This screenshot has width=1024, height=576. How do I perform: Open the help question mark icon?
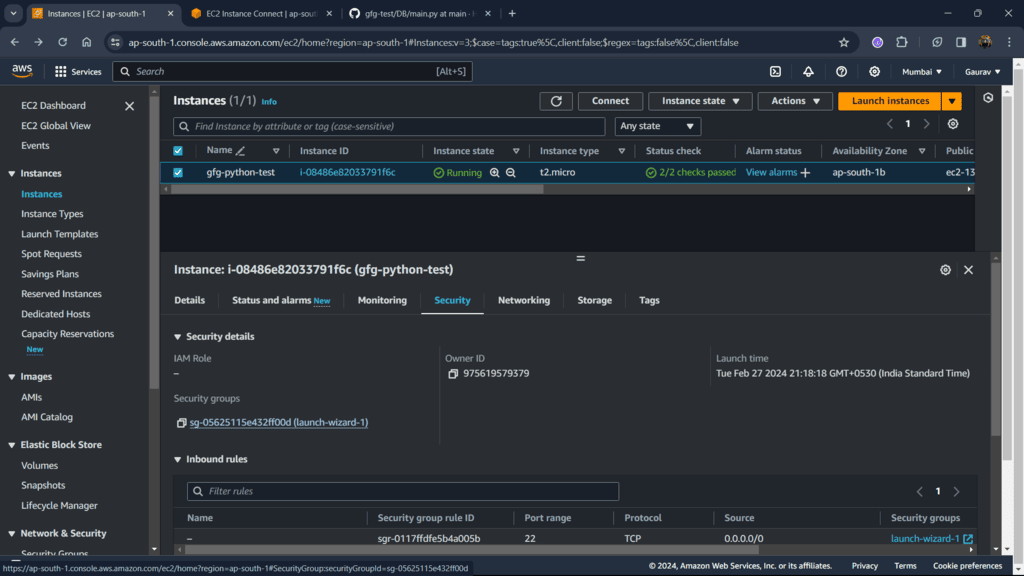click(x=841, y=72)
